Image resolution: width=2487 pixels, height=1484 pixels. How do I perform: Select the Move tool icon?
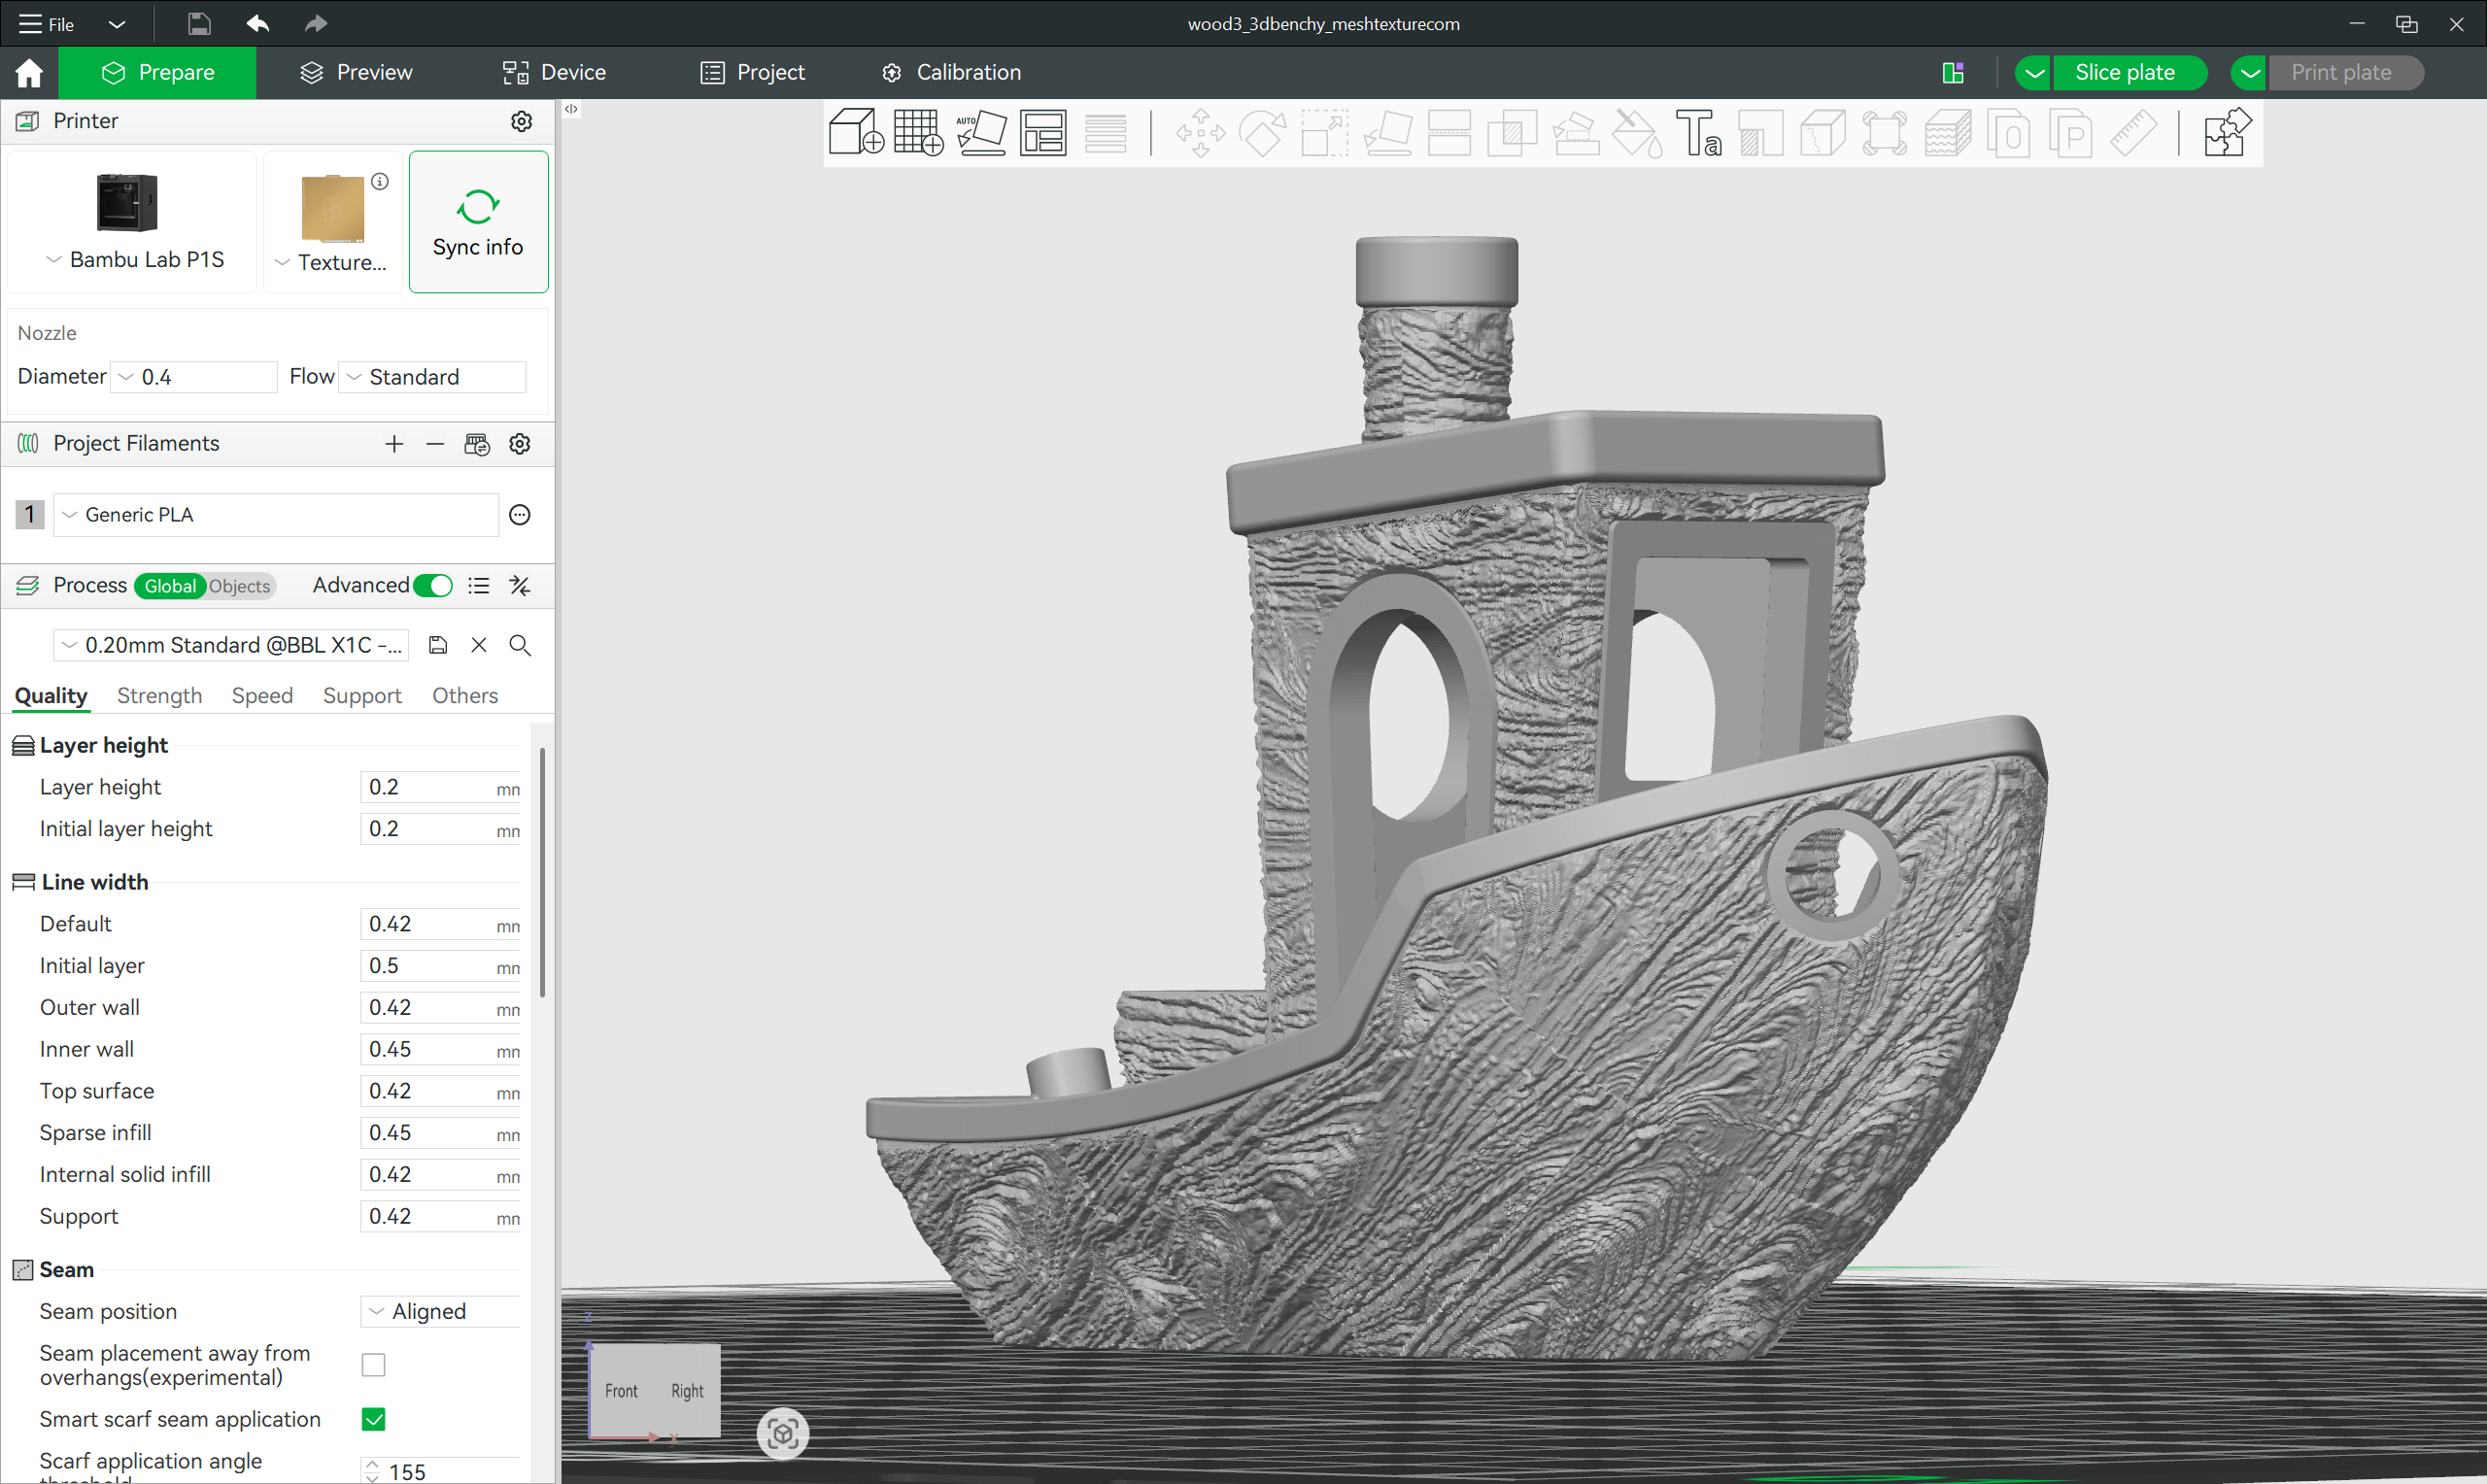tap(1200, 133)
